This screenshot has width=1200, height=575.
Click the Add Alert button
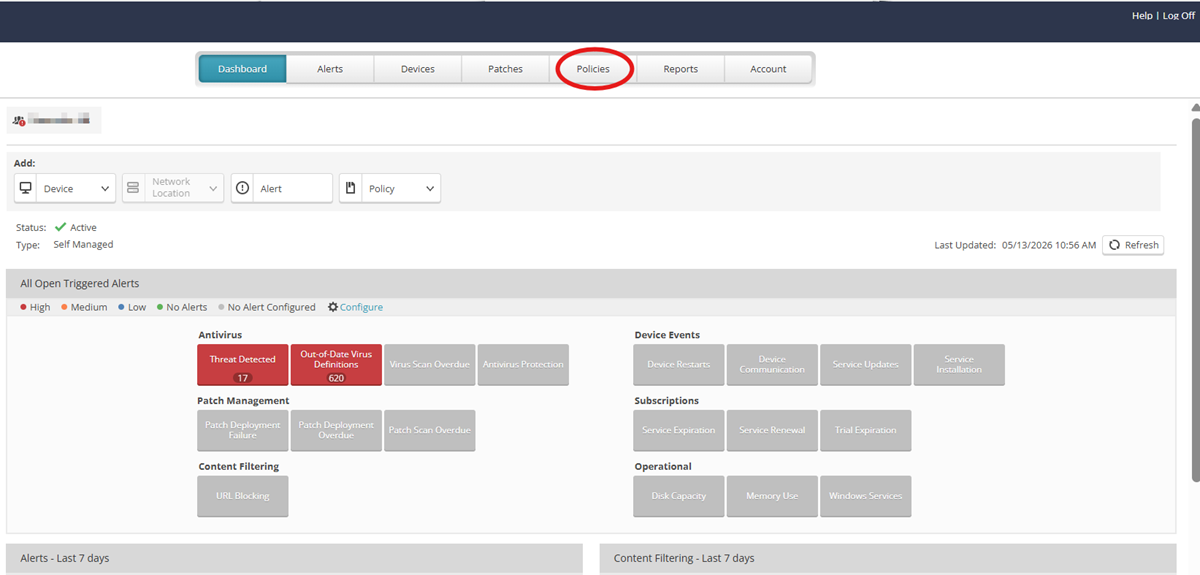pyautogui.click(x=282, y=188)
